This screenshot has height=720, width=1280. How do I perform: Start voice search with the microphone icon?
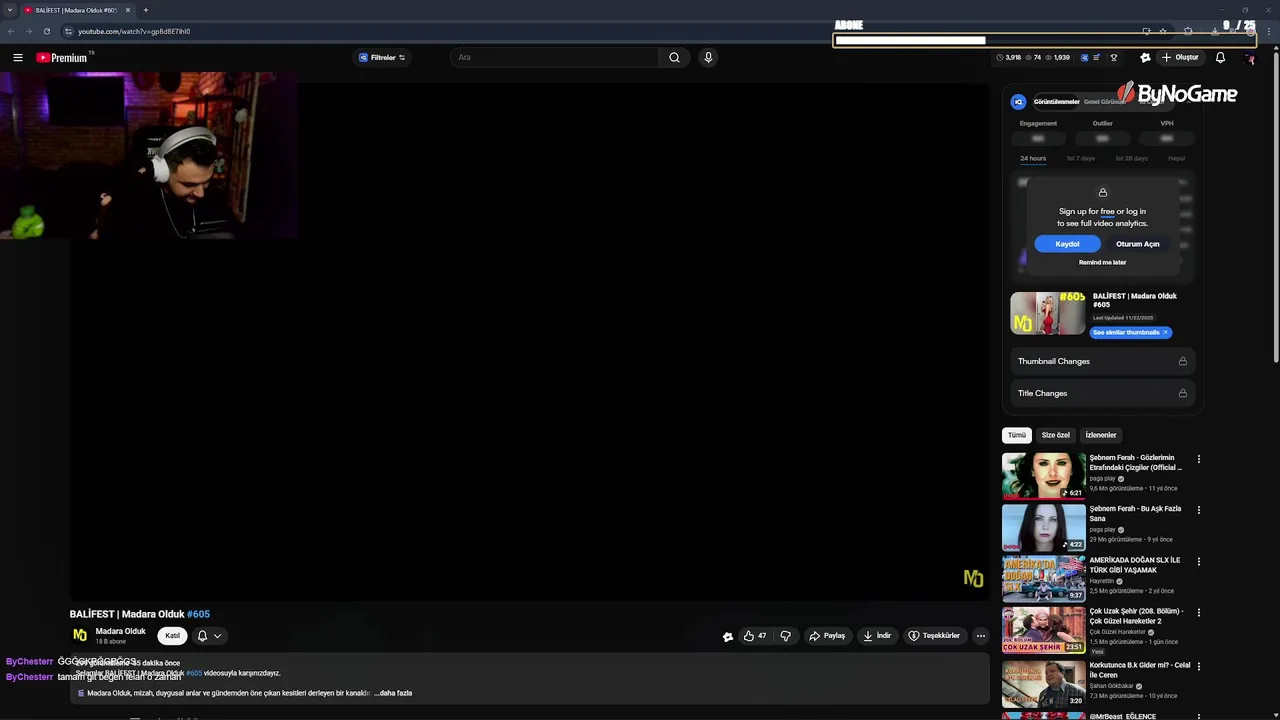[708, 58]
